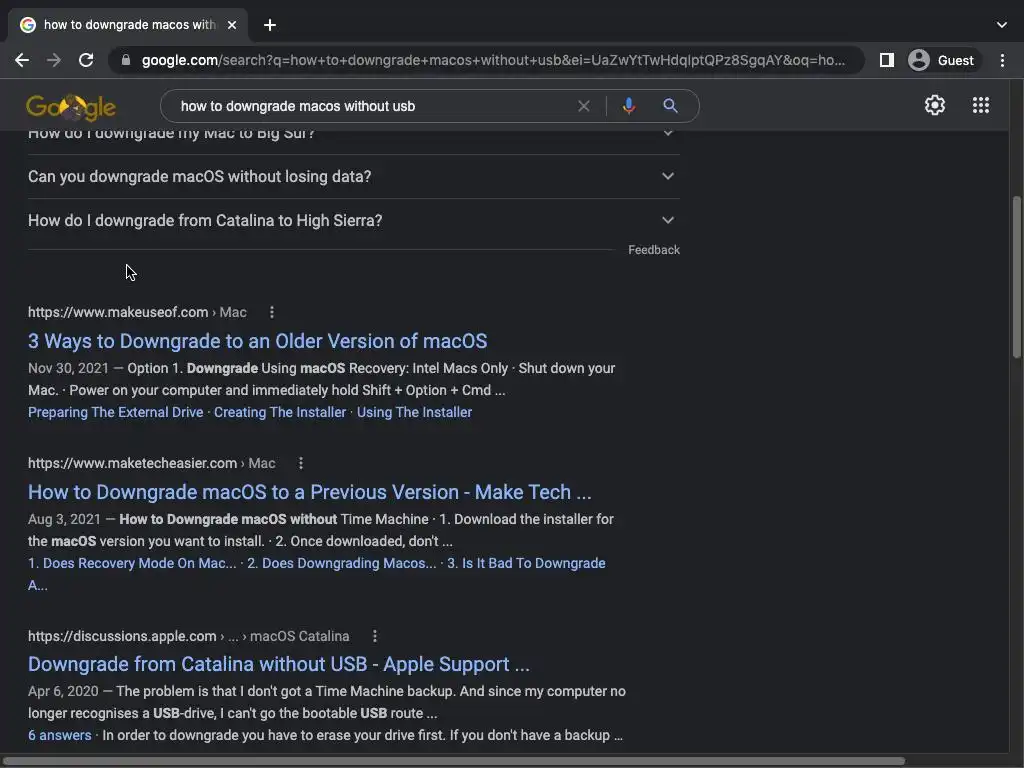The width and height of the screenshot is (1024, 768).
Task: Open the discussions.apple.com result options menu
Action: point(374,637)
